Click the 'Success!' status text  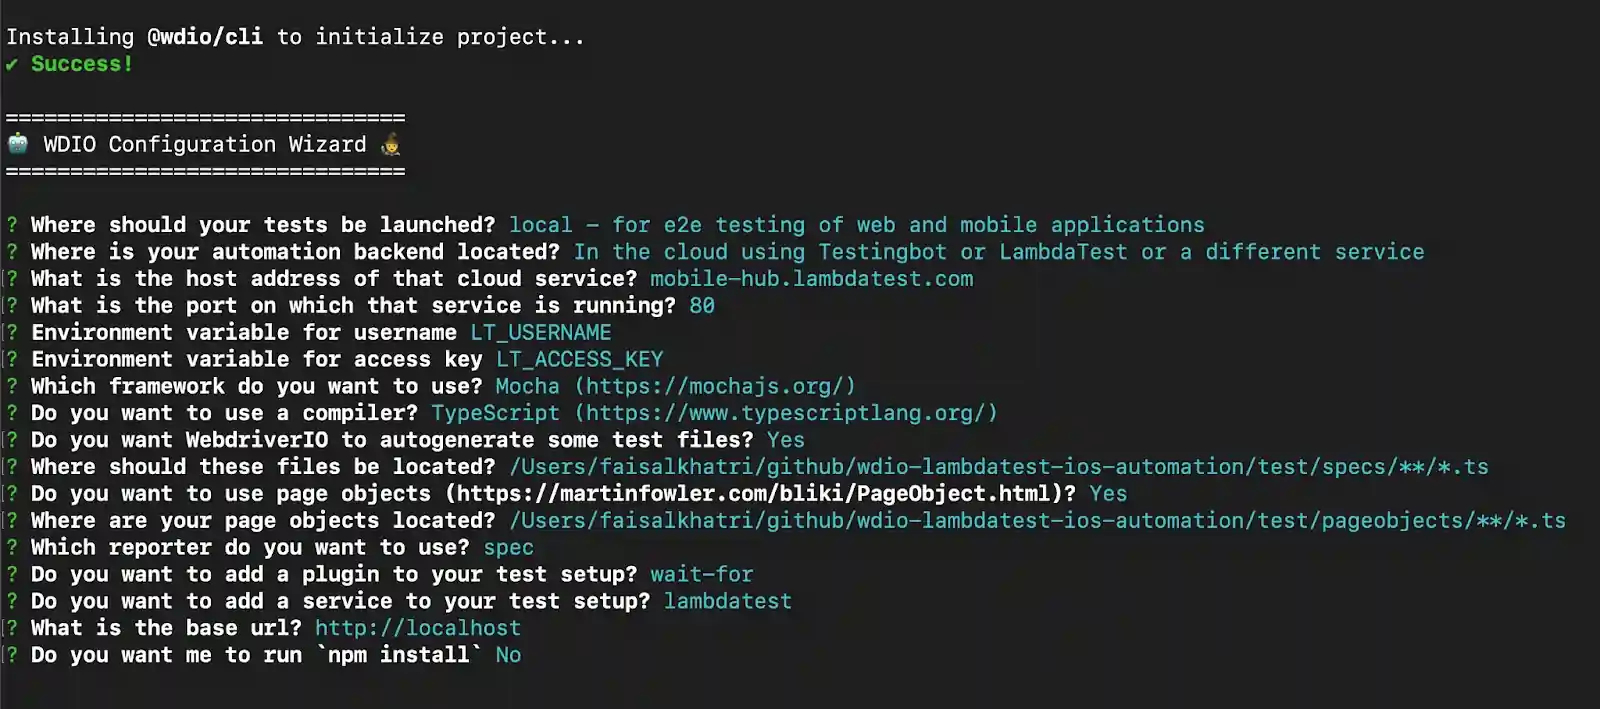(x=81, y=64)
